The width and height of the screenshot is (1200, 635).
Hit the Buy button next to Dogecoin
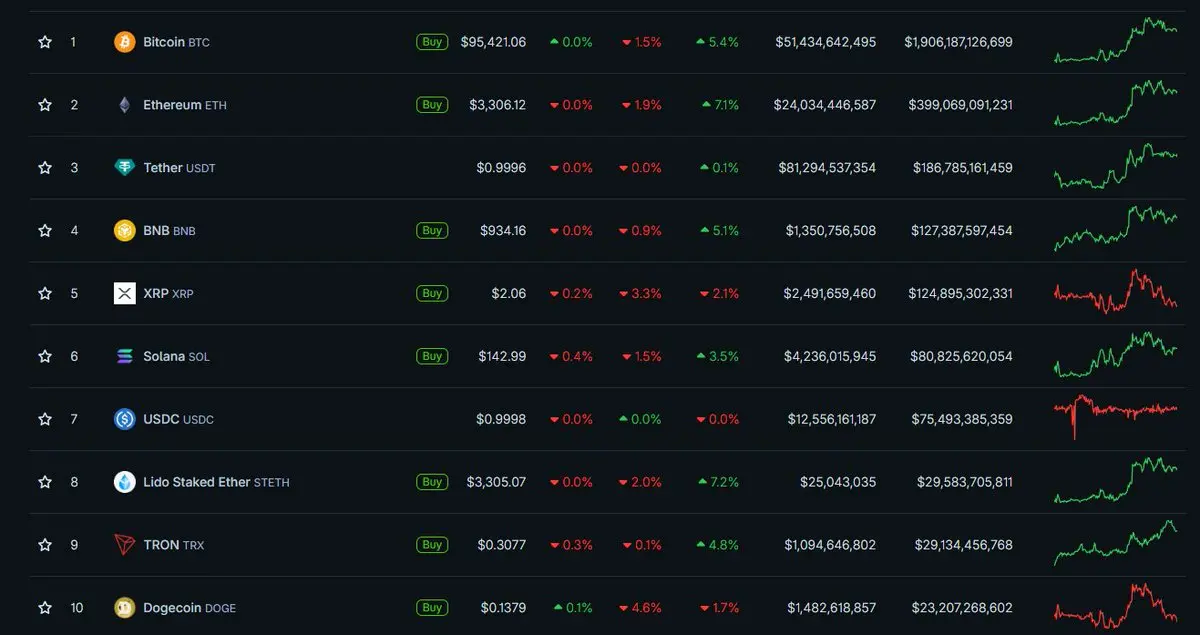click(x=432, y=607)
